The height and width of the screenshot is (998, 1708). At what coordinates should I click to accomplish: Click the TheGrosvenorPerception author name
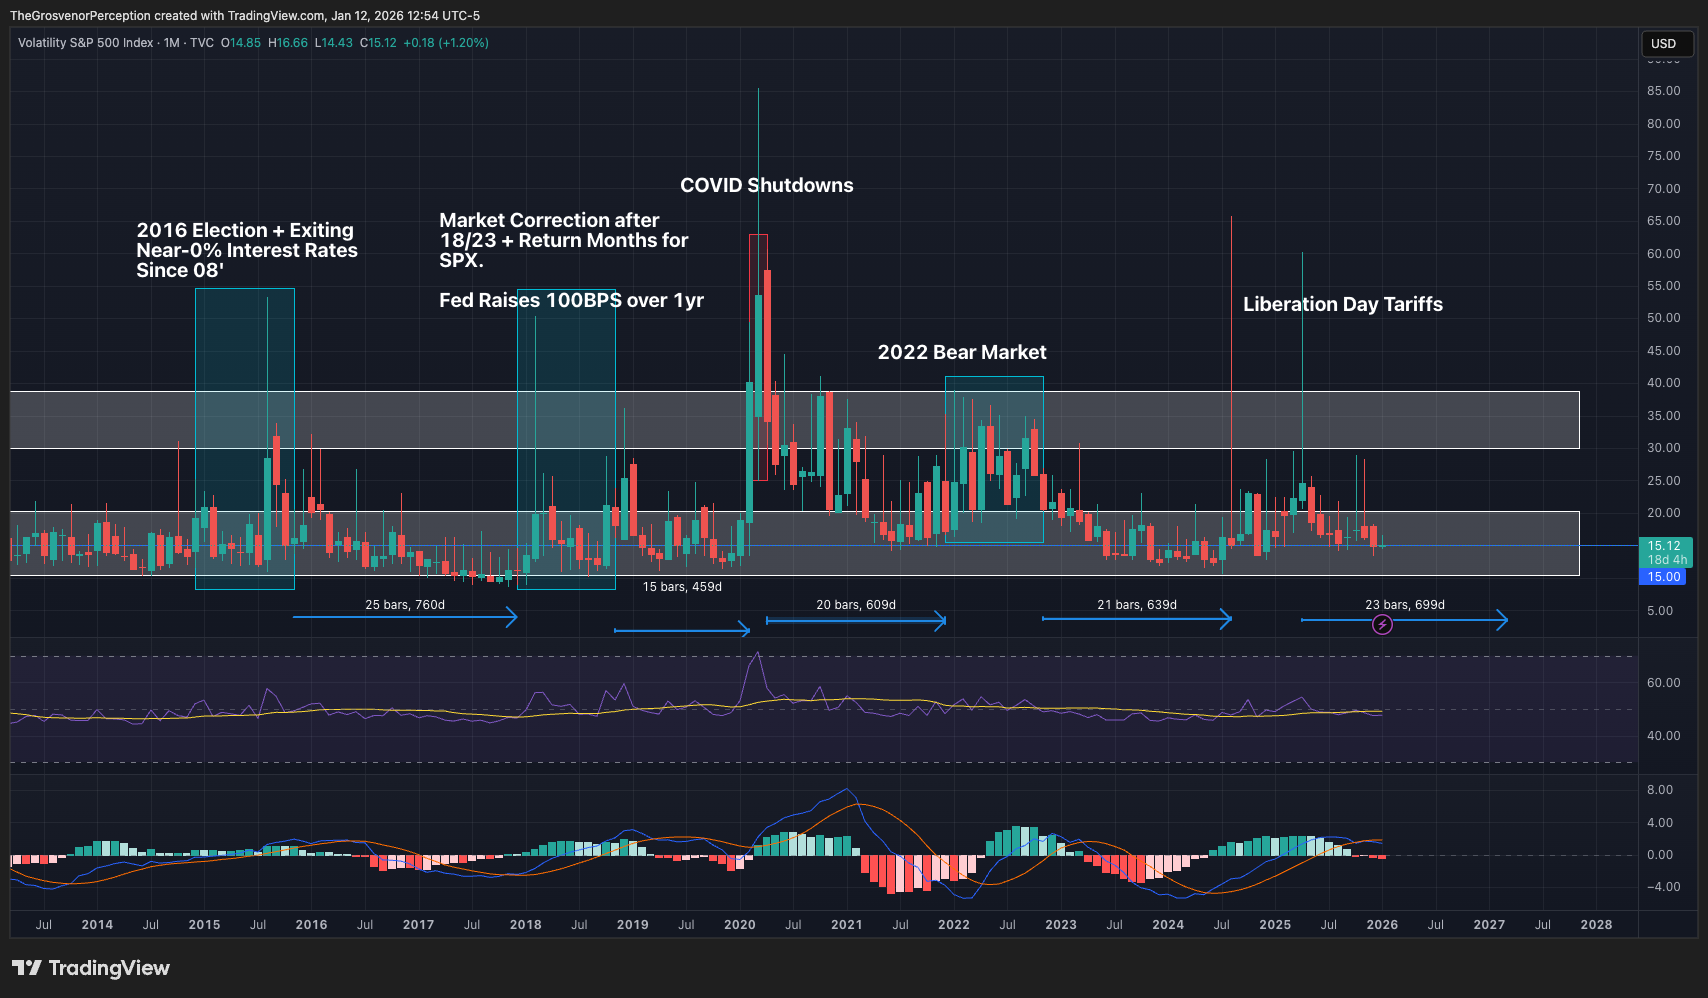tap(80, 16)
